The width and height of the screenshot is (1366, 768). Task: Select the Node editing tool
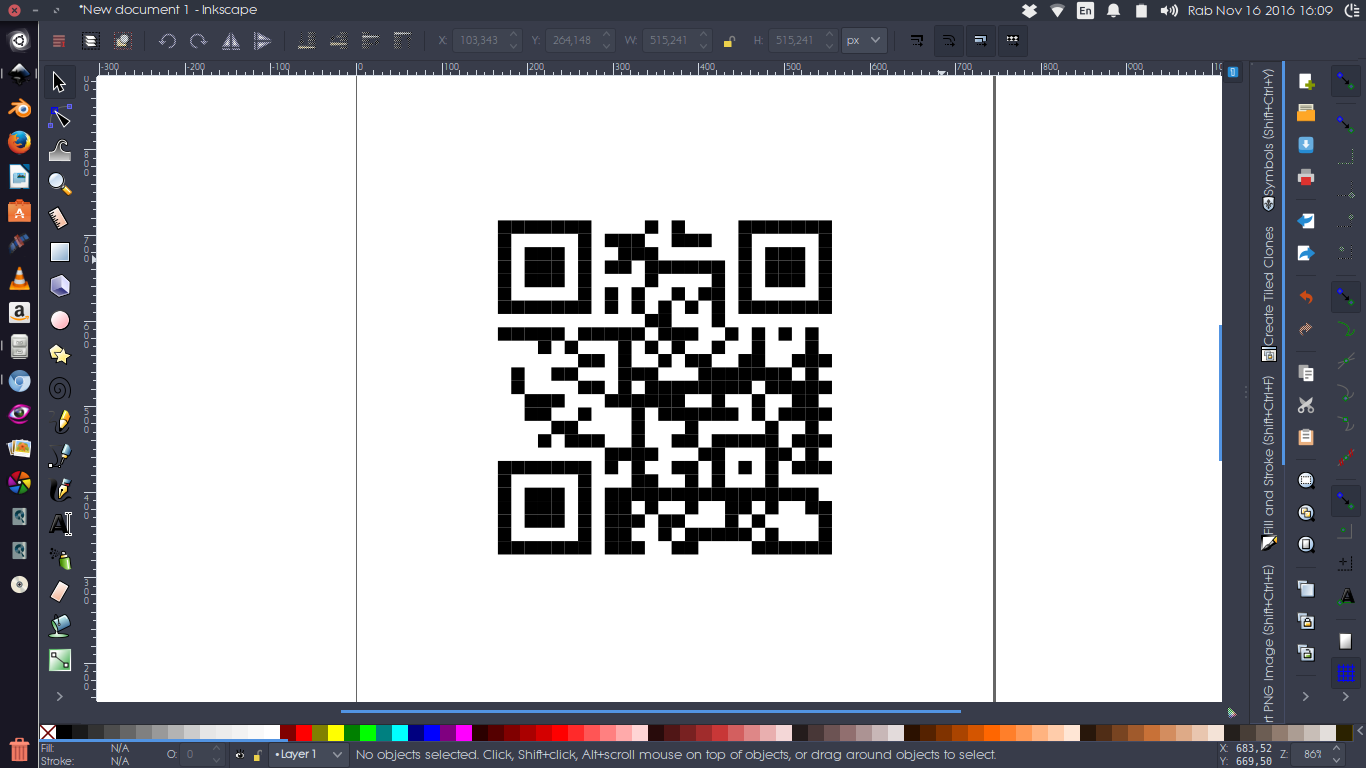click(x=59, y=117)
